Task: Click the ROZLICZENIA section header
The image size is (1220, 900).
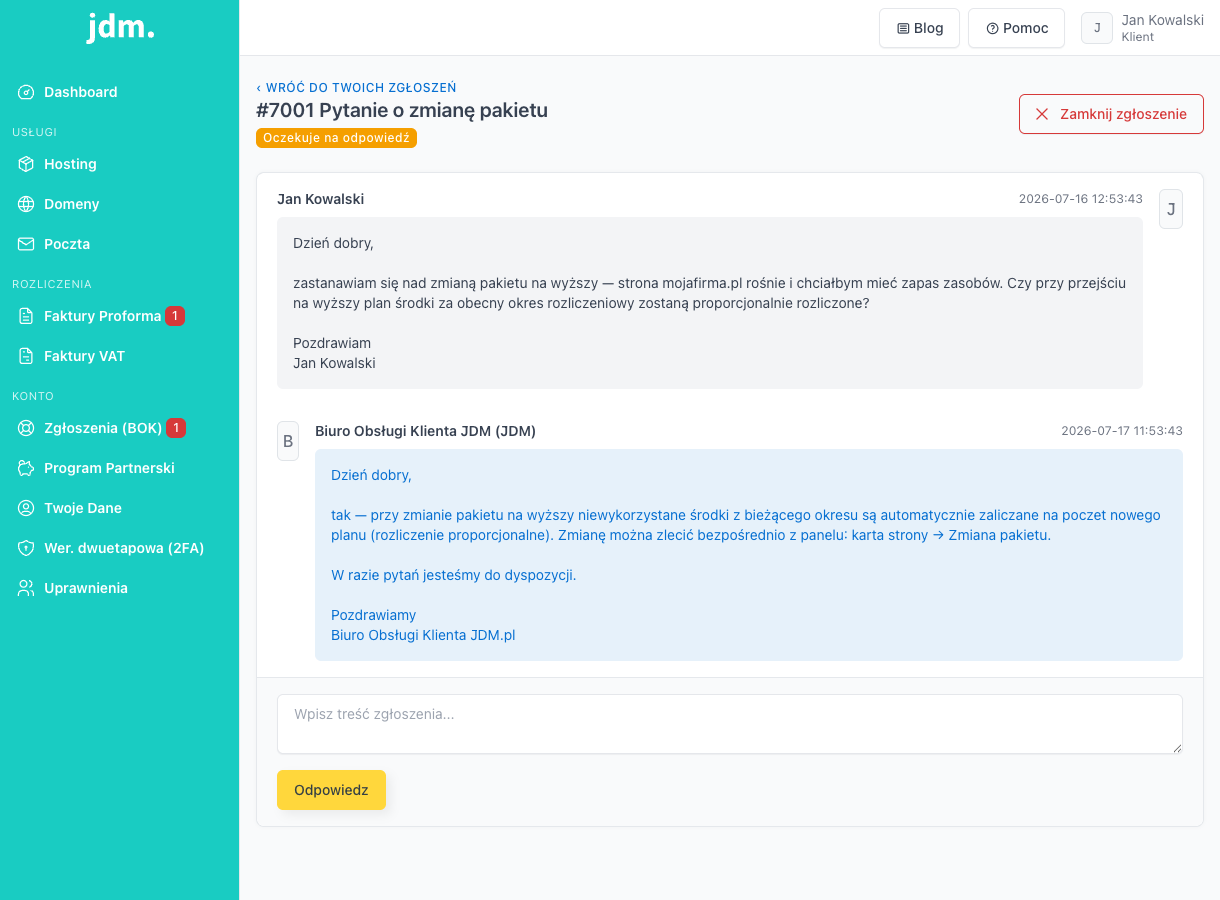Action: point(52,284)
